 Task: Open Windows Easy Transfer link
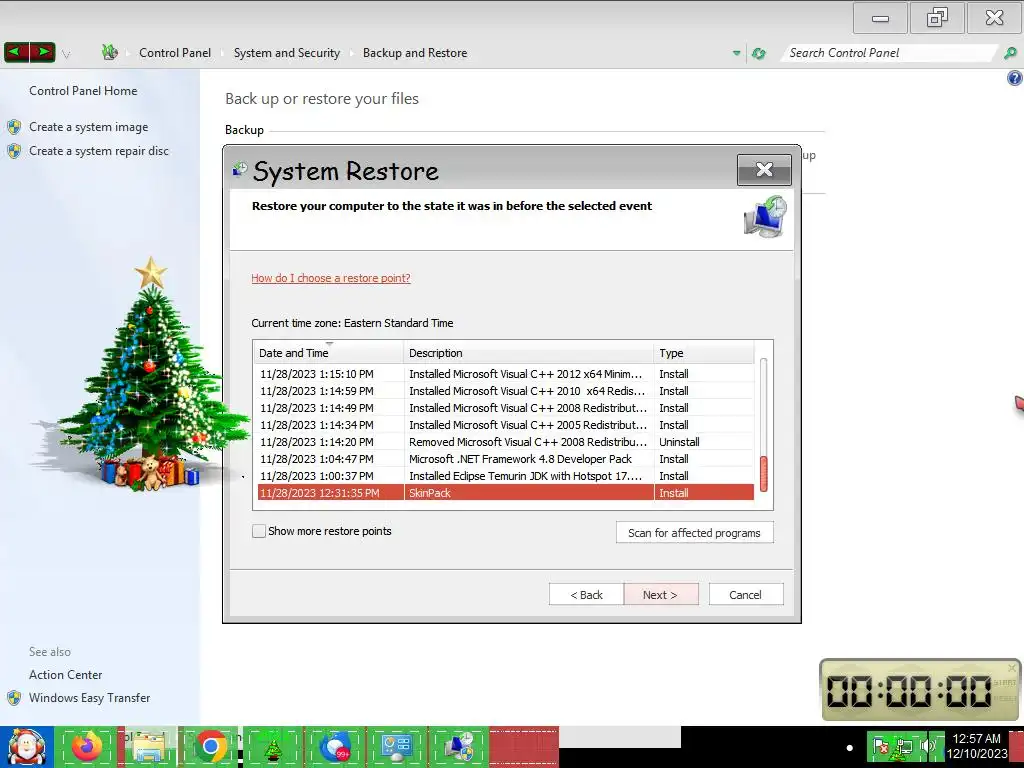tap(89, 697)
